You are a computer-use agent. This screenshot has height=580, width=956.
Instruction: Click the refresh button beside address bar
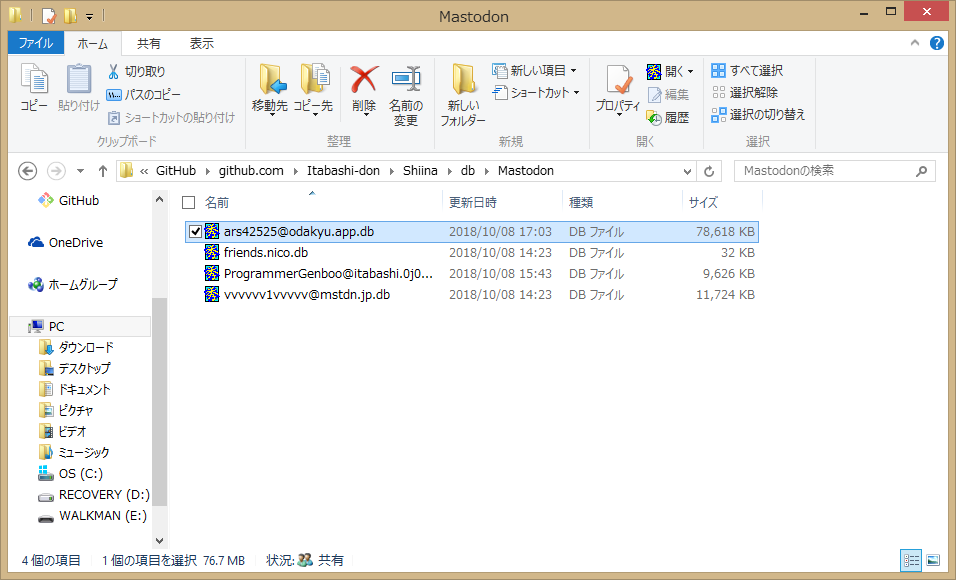[x=710, y=171]
